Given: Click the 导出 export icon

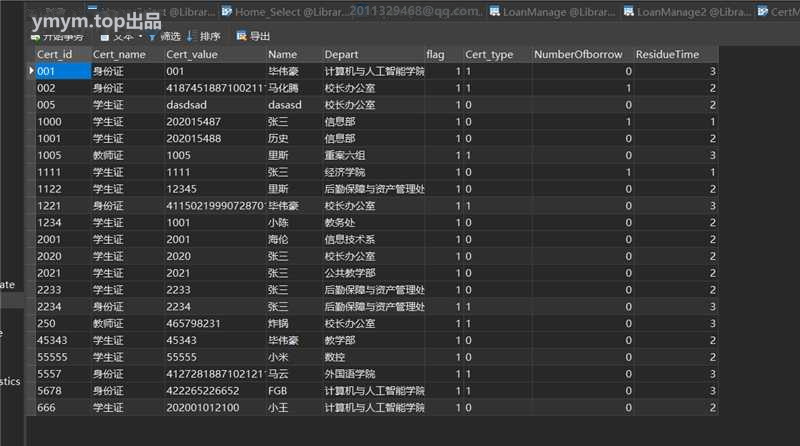Looking at the screenshot, I should pos(241,36).
